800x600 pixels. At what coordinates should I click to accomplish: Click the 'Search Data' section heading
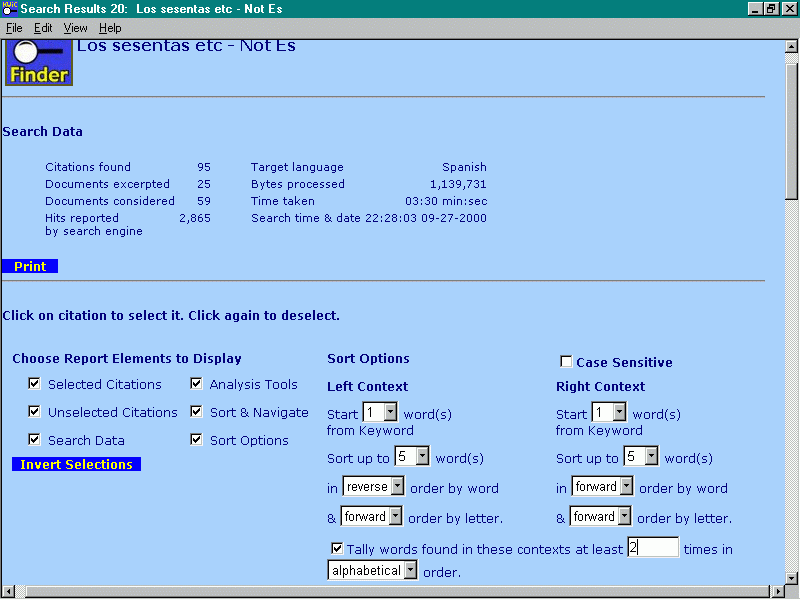[42, 132]
